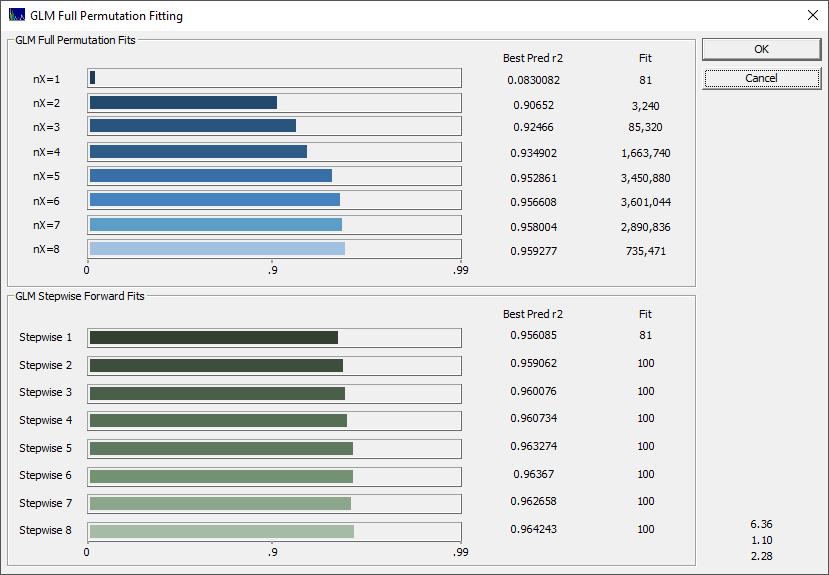
Task: Click stepwise r2 value 0.960076
Action: 533,391
